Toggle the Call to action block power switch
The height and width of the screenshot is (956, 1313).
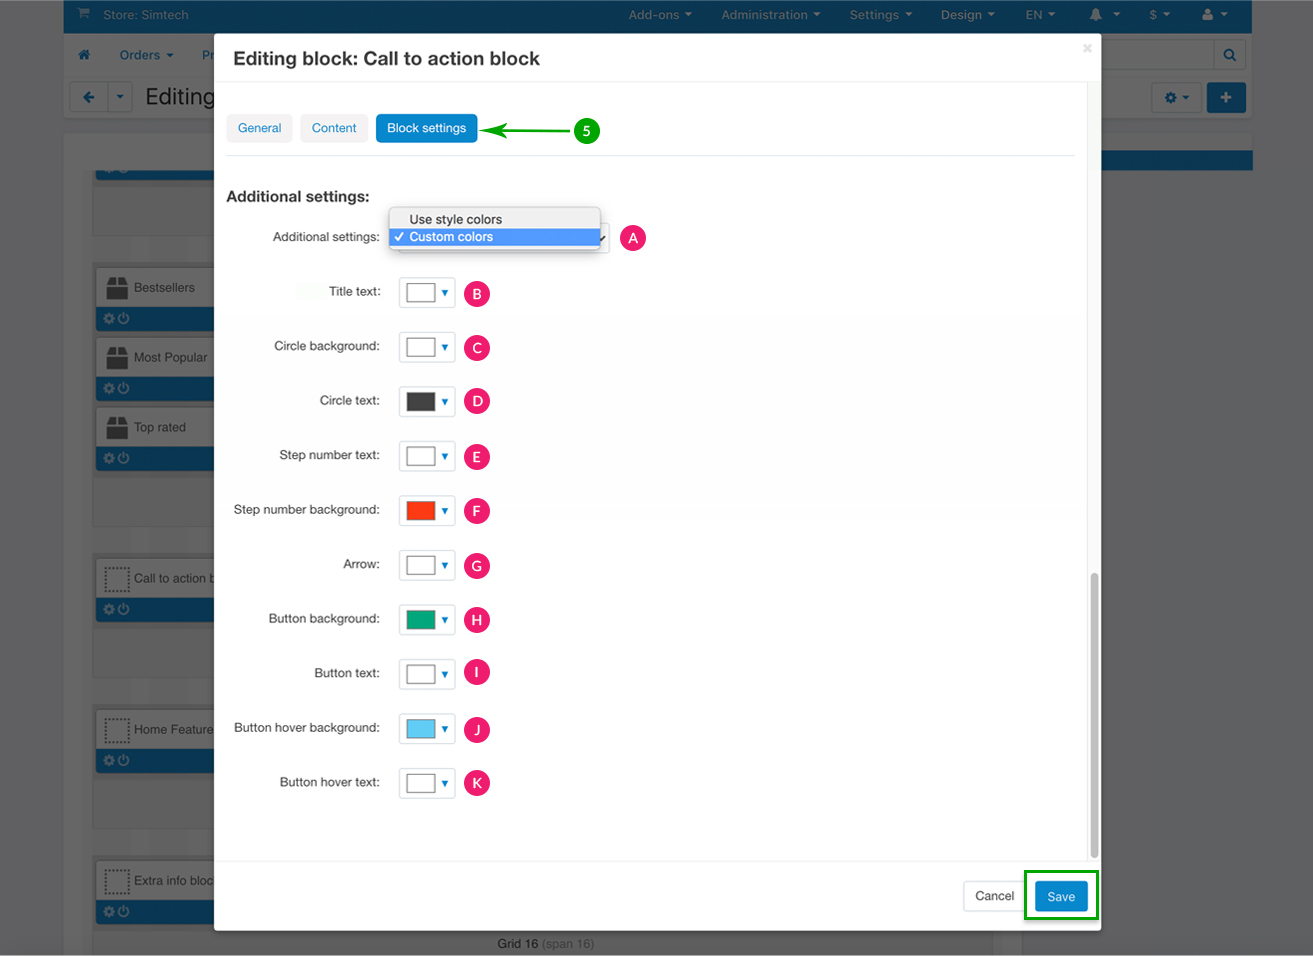coord(124,609)
